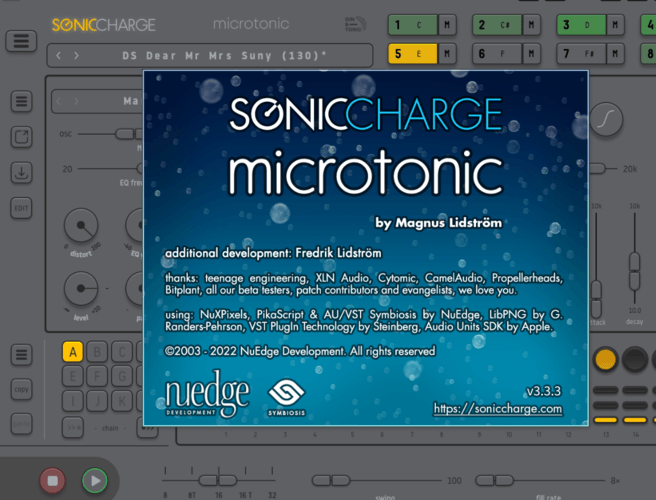Select pattern G
656x500 pixels.
(x=122, y=376)
